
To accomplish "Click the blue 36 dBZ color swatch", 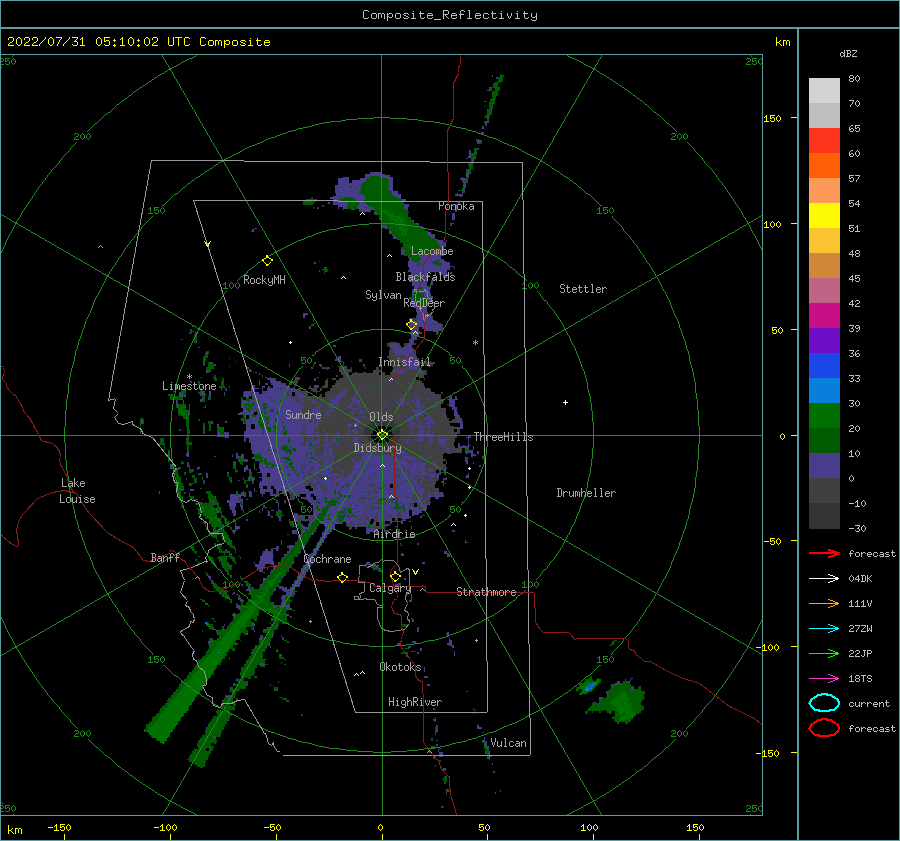I will 824,366.
